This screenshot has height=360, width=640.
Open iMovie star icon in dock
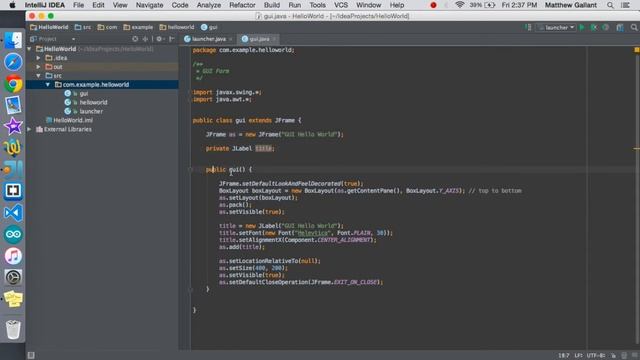[x=13, y=127]
